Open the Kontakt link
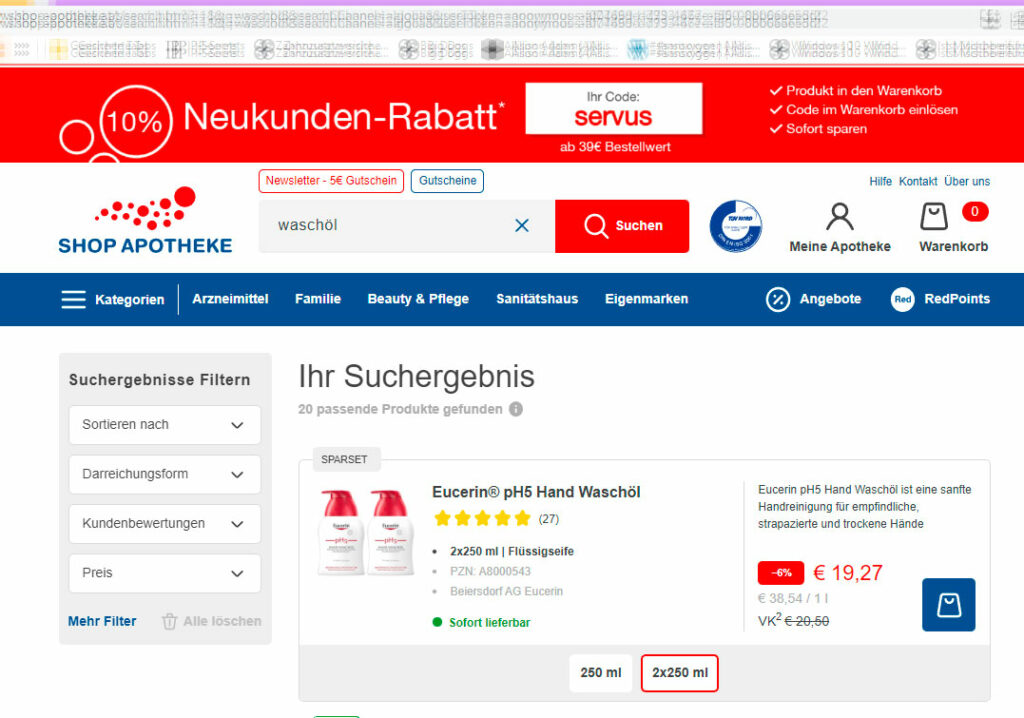 point(918,182)
